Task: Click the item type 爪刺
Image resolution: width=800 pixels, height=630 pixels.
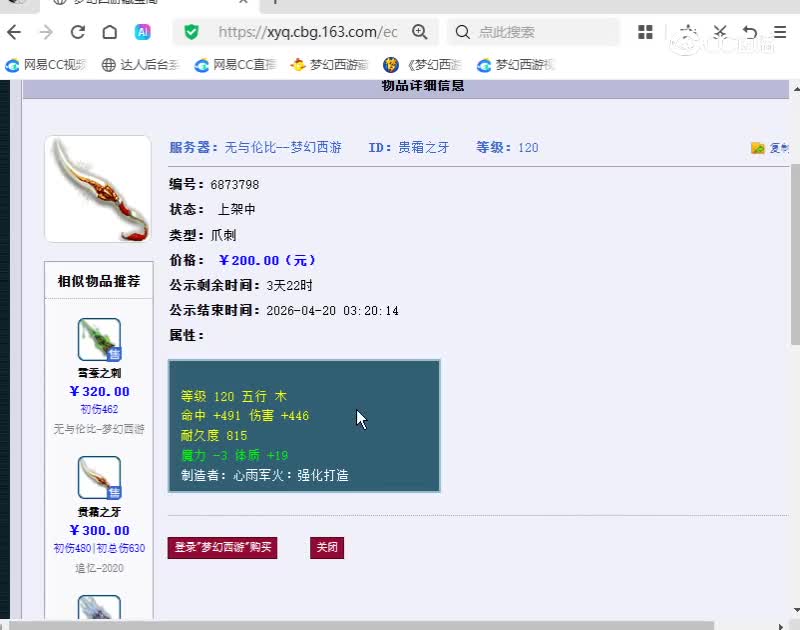Action: pyautogui.click(x=223, y=235)
